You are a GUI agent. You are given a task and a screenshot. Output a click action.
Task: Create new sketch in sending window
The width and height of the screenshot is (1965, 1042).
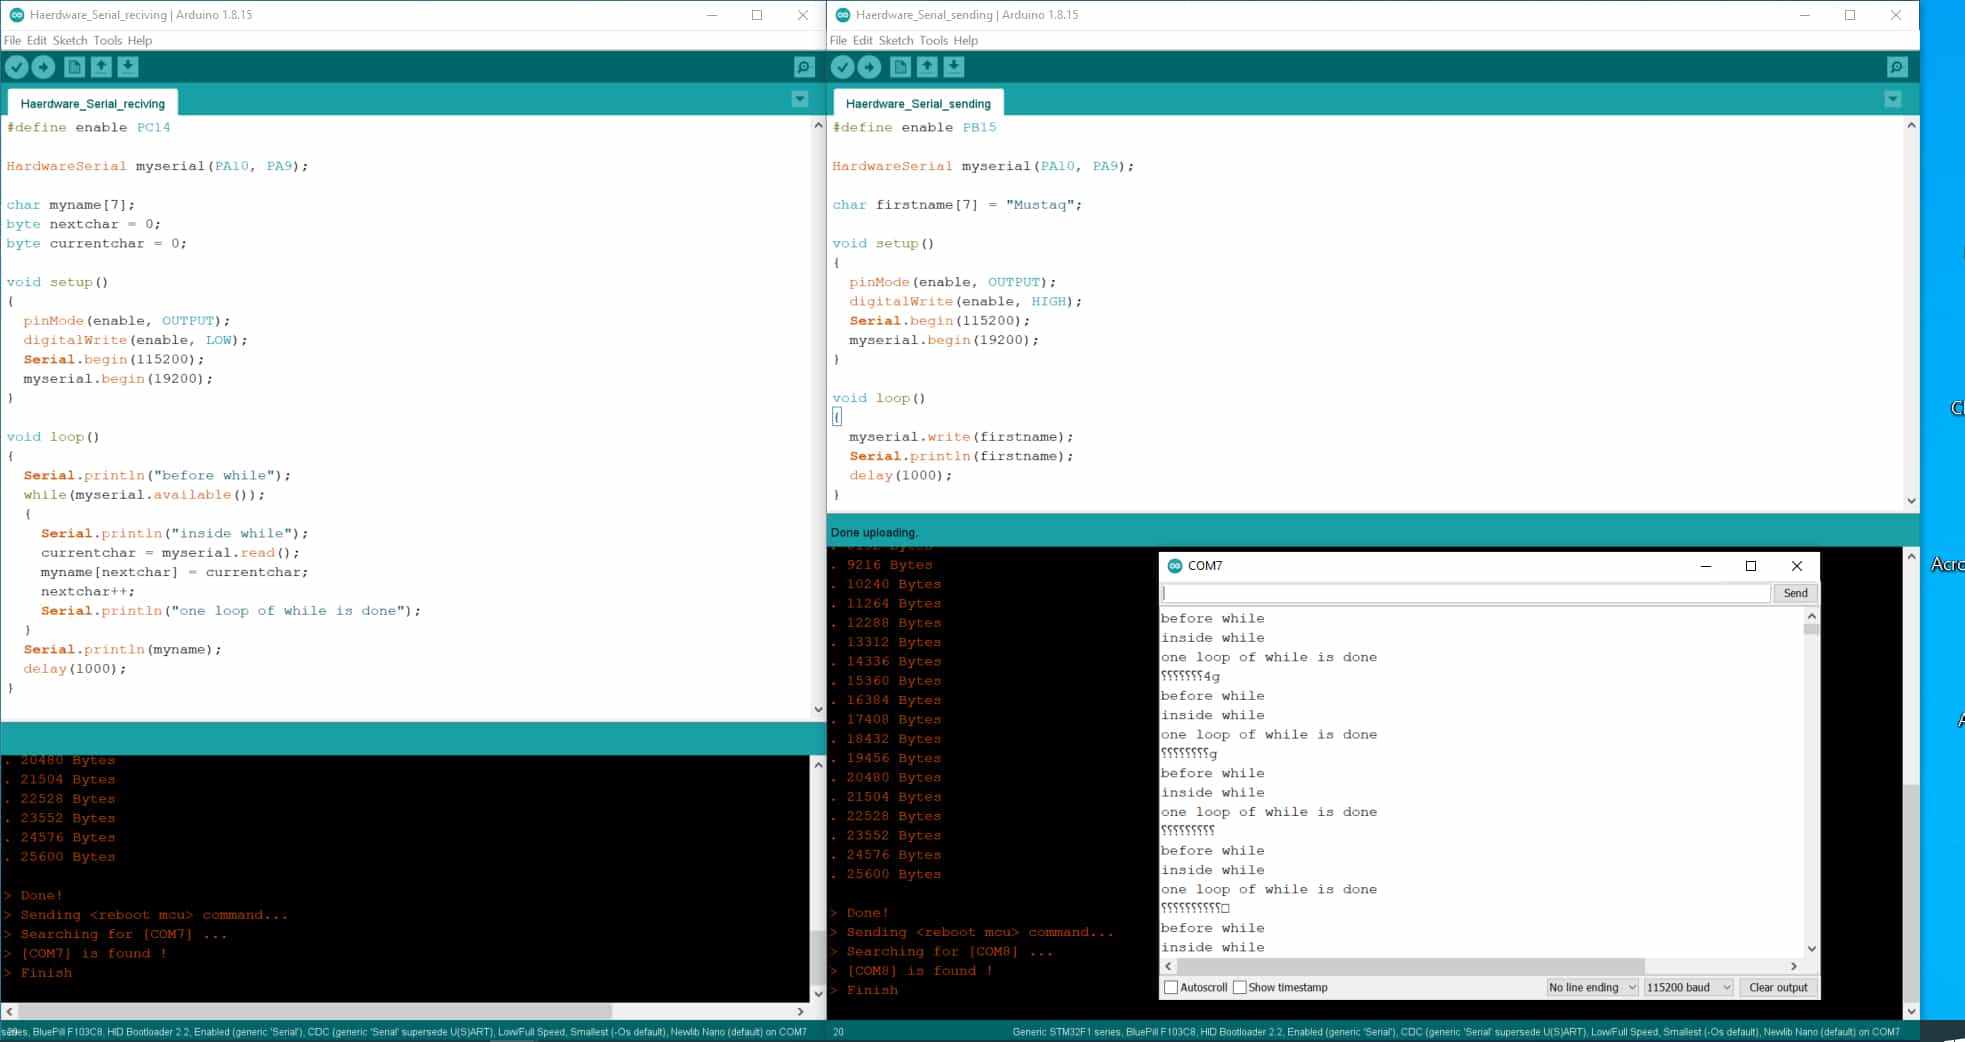(900, 67)
